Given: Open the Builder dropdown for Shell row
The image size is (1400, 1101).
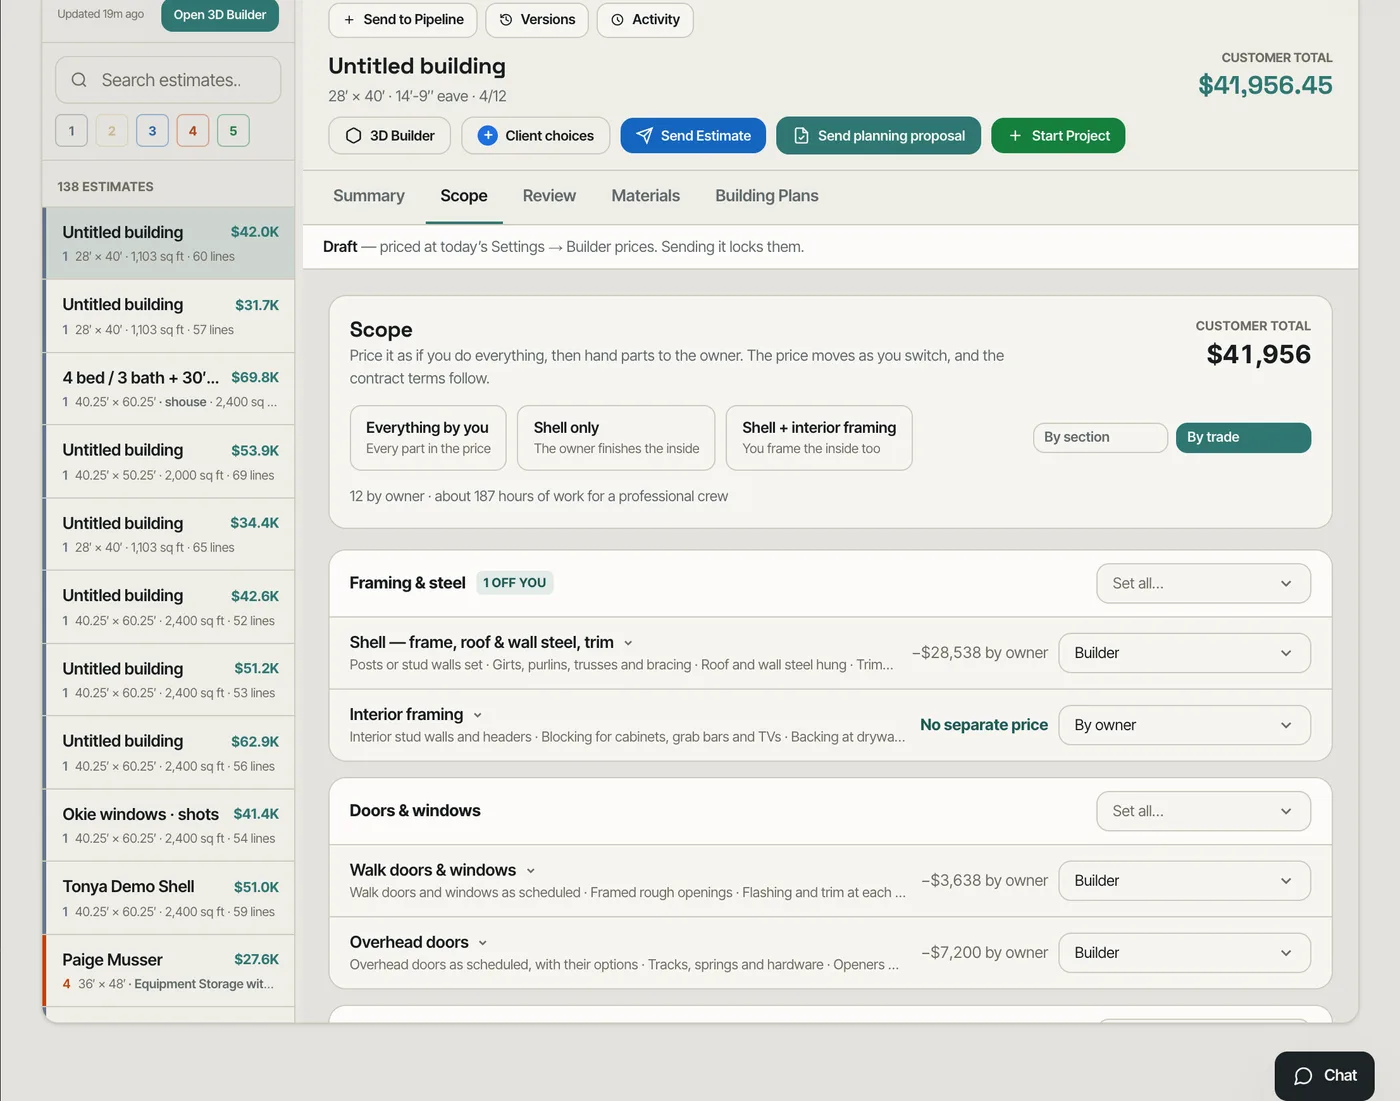Looking at the screenshot, I should (1184, 653).
